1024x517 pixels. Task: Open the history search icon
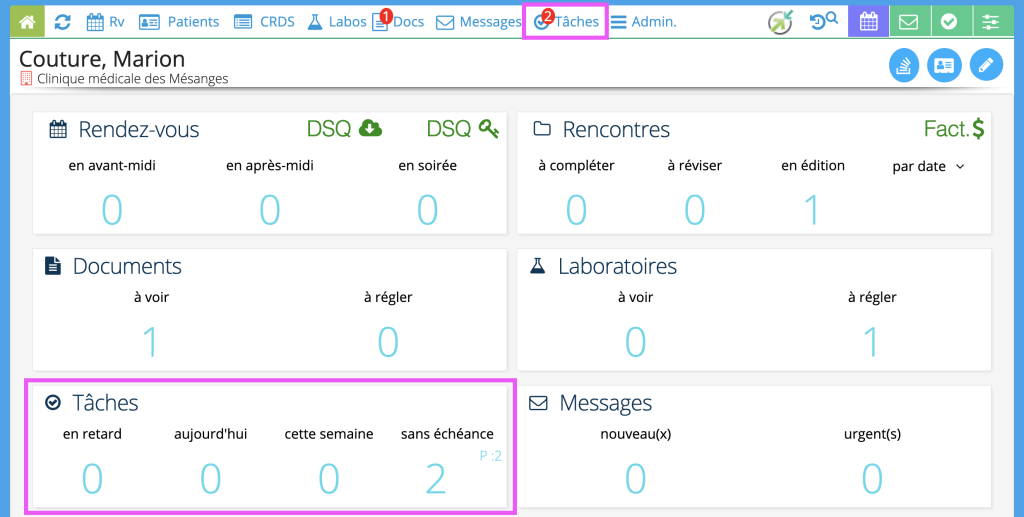point(824,22)
